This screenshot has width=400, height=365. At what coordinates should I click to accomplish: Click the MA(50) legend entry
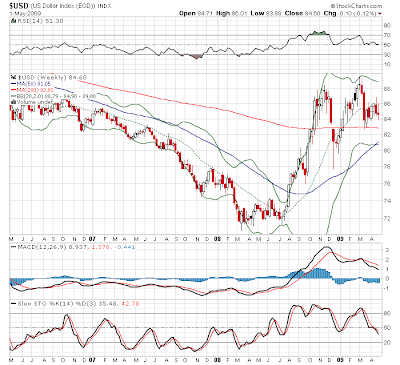pyautogui.click(x=31, y=84)
